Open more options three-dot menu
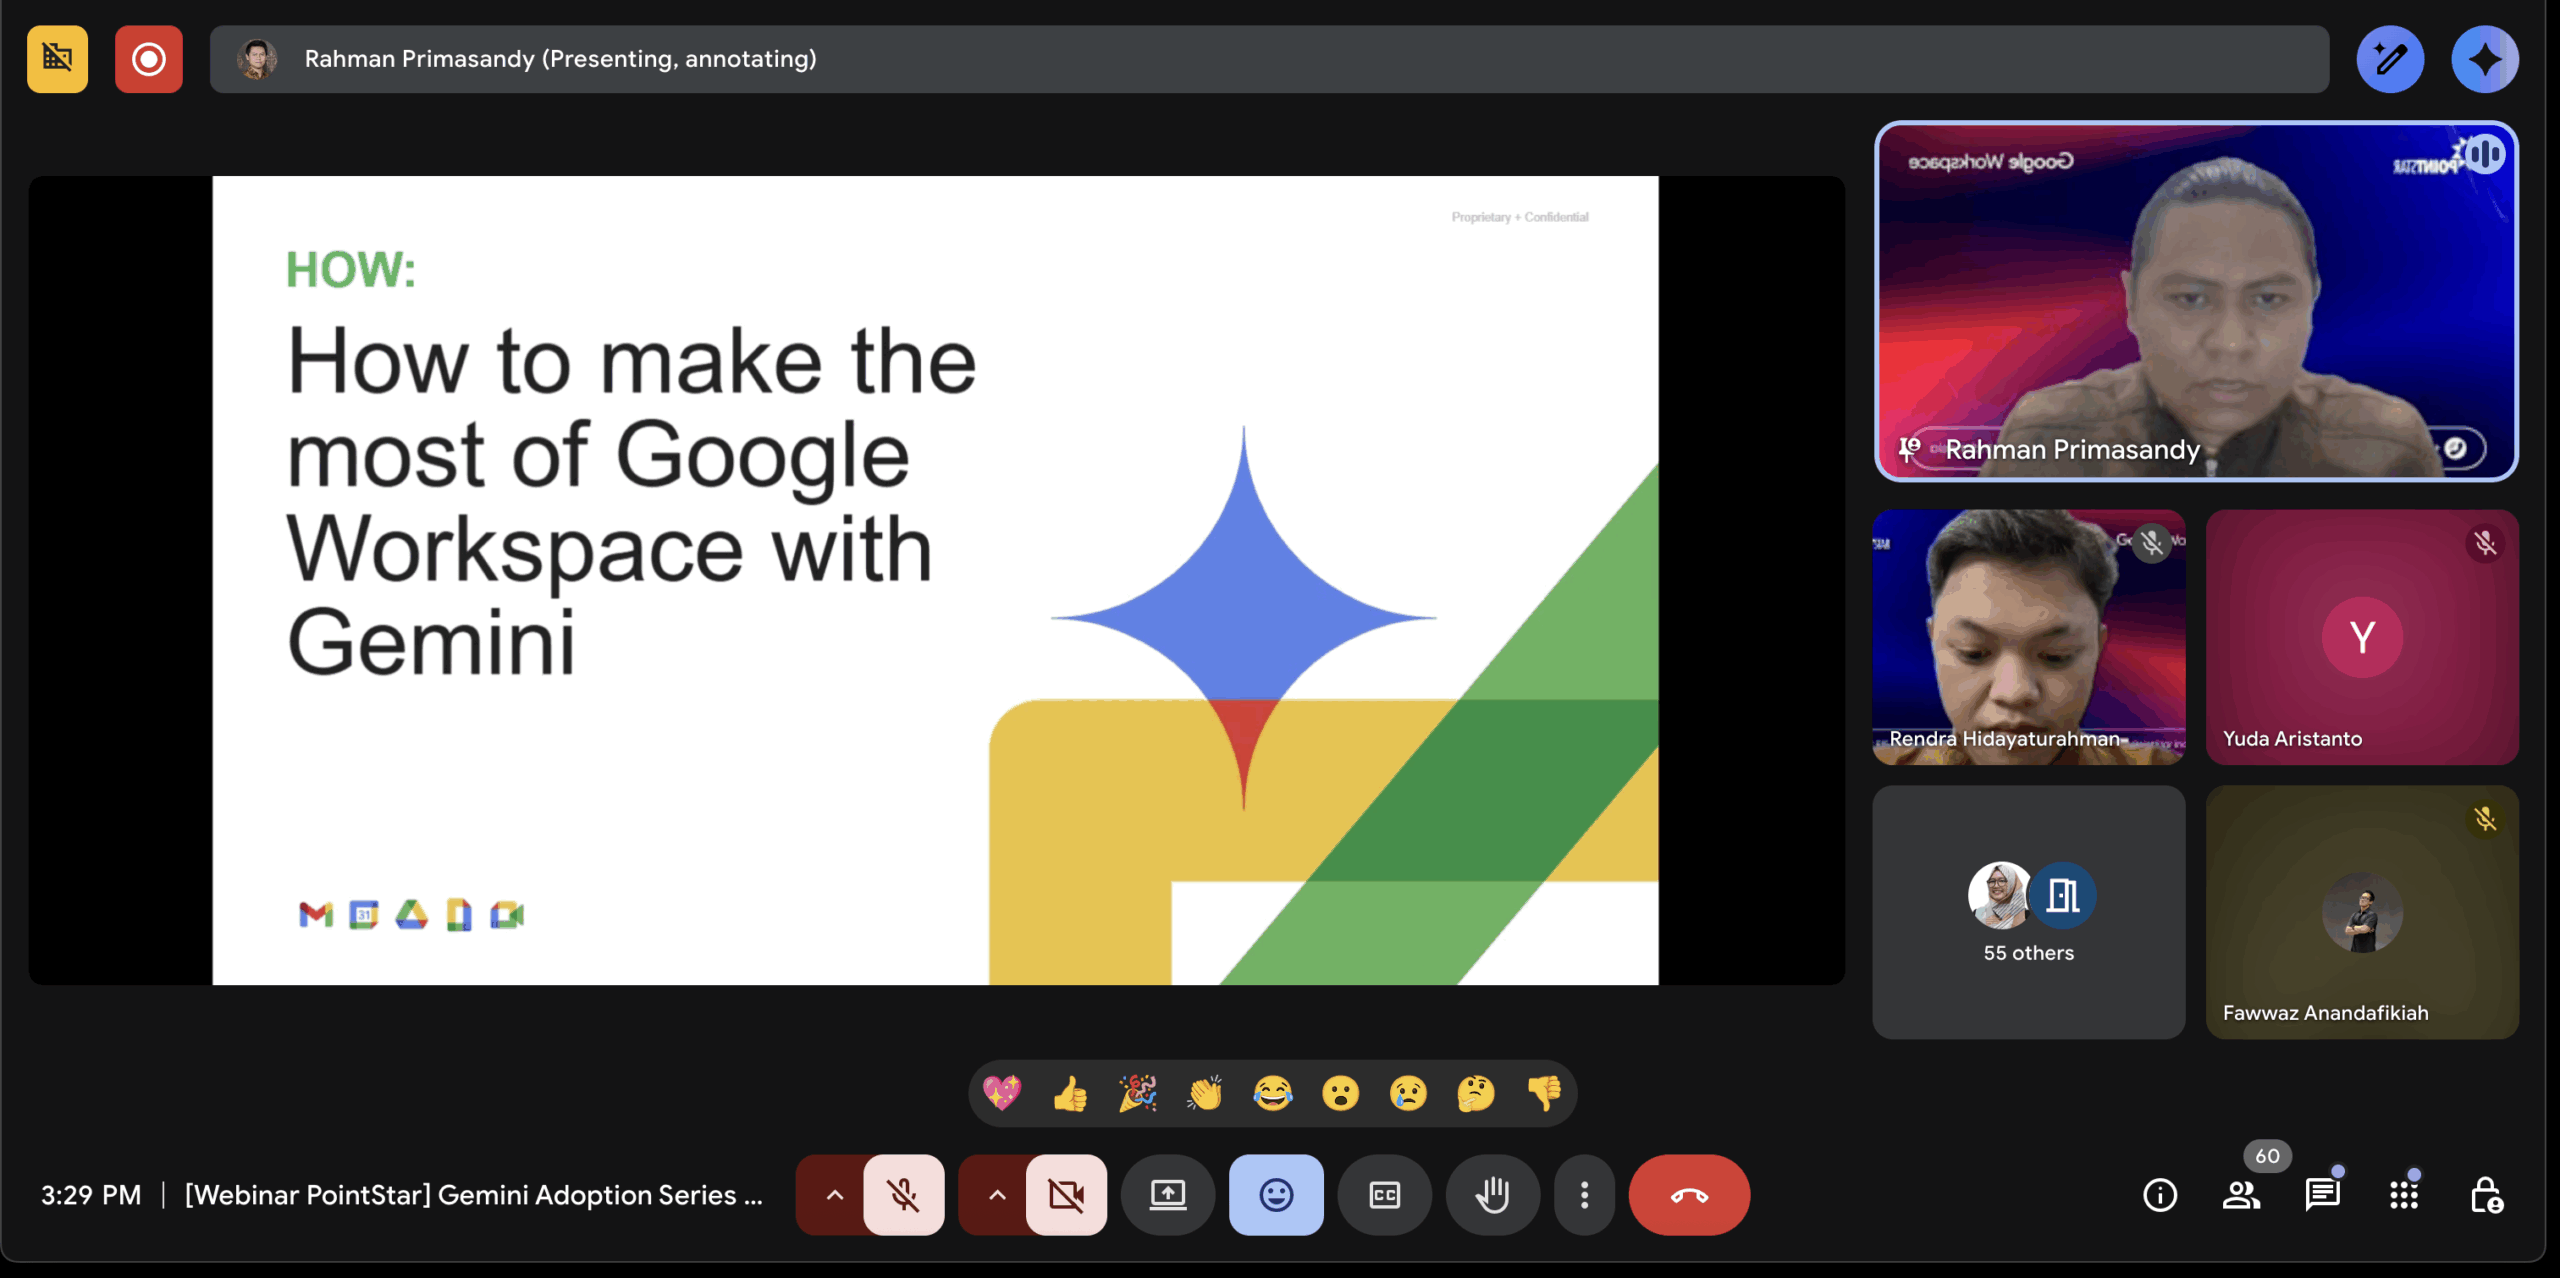 [1584, 1195]
